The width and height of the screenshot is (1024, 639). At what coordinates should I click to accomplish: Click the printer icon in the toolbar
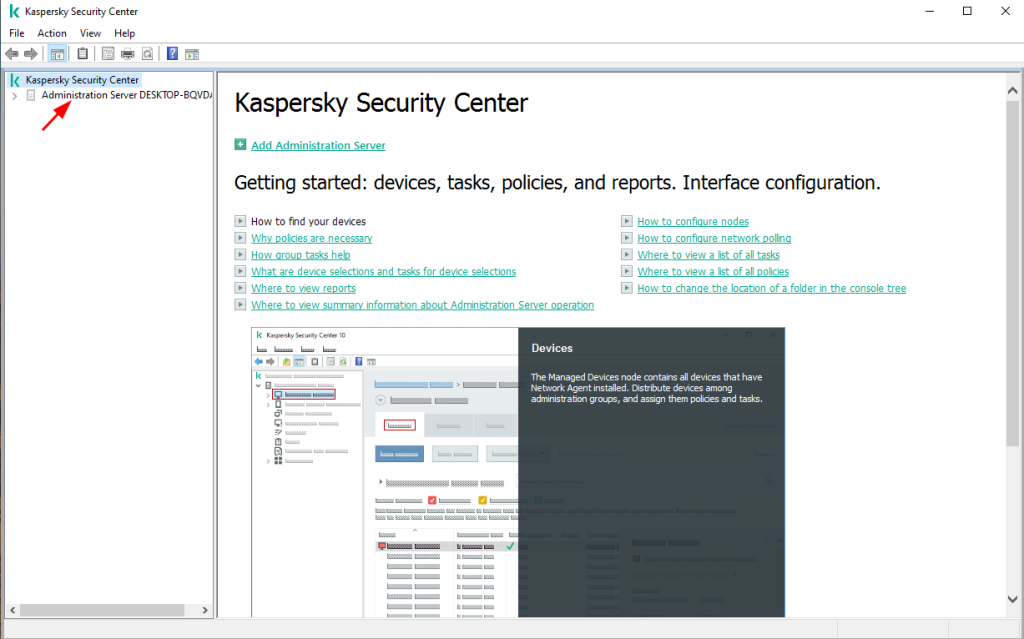(128, 54)
